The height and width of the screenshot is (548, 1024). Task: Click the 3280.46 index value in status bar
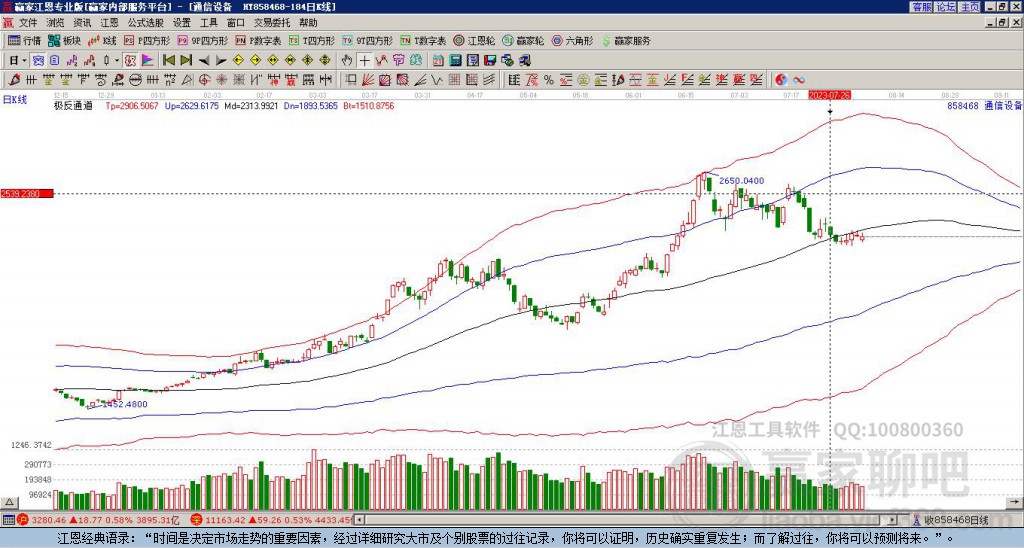click(48, 520)
